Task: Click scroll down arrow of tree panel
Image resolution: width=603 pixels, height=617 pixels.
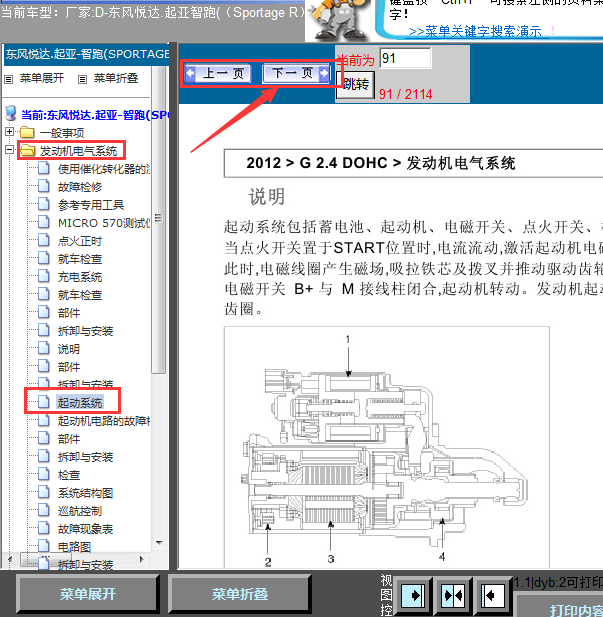Action: [x=159, y=543]
